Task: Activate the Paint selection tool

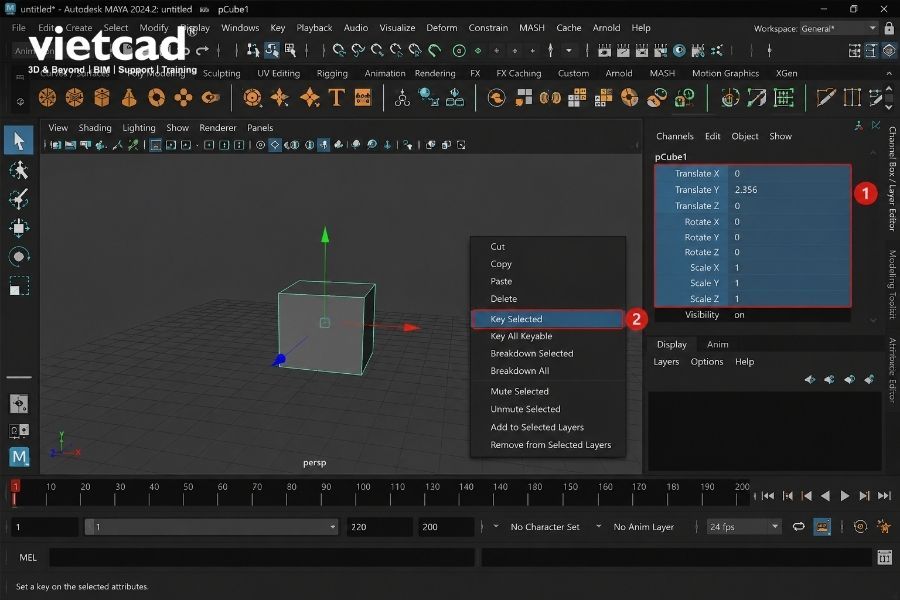Action: click(x=19, y=199)
